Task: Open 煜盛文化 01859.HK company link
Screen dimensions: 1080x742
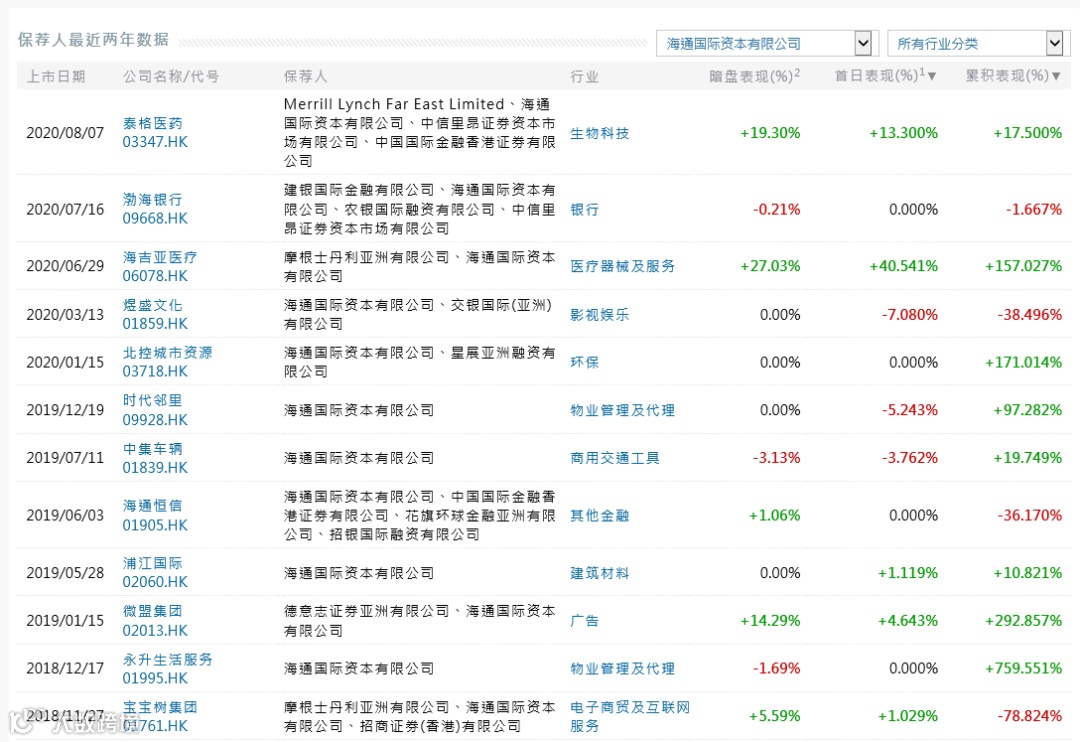Action: coord(155,314)
